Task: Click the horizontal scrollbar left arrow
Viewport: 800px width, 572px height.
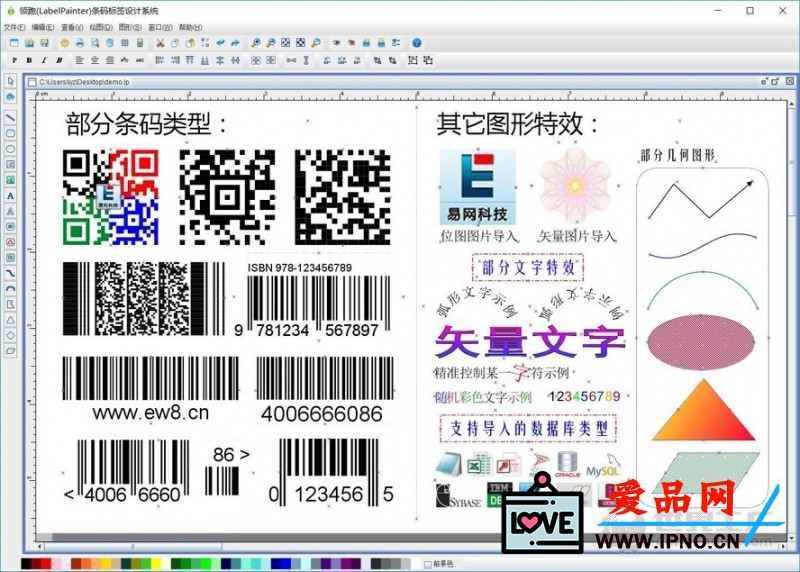Action: (x=40, y=546)
